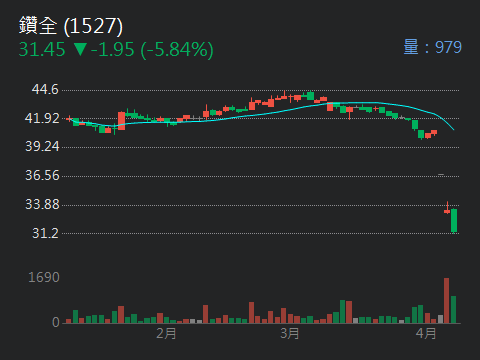Click the 39.24 price axis label

pos(42,146)
